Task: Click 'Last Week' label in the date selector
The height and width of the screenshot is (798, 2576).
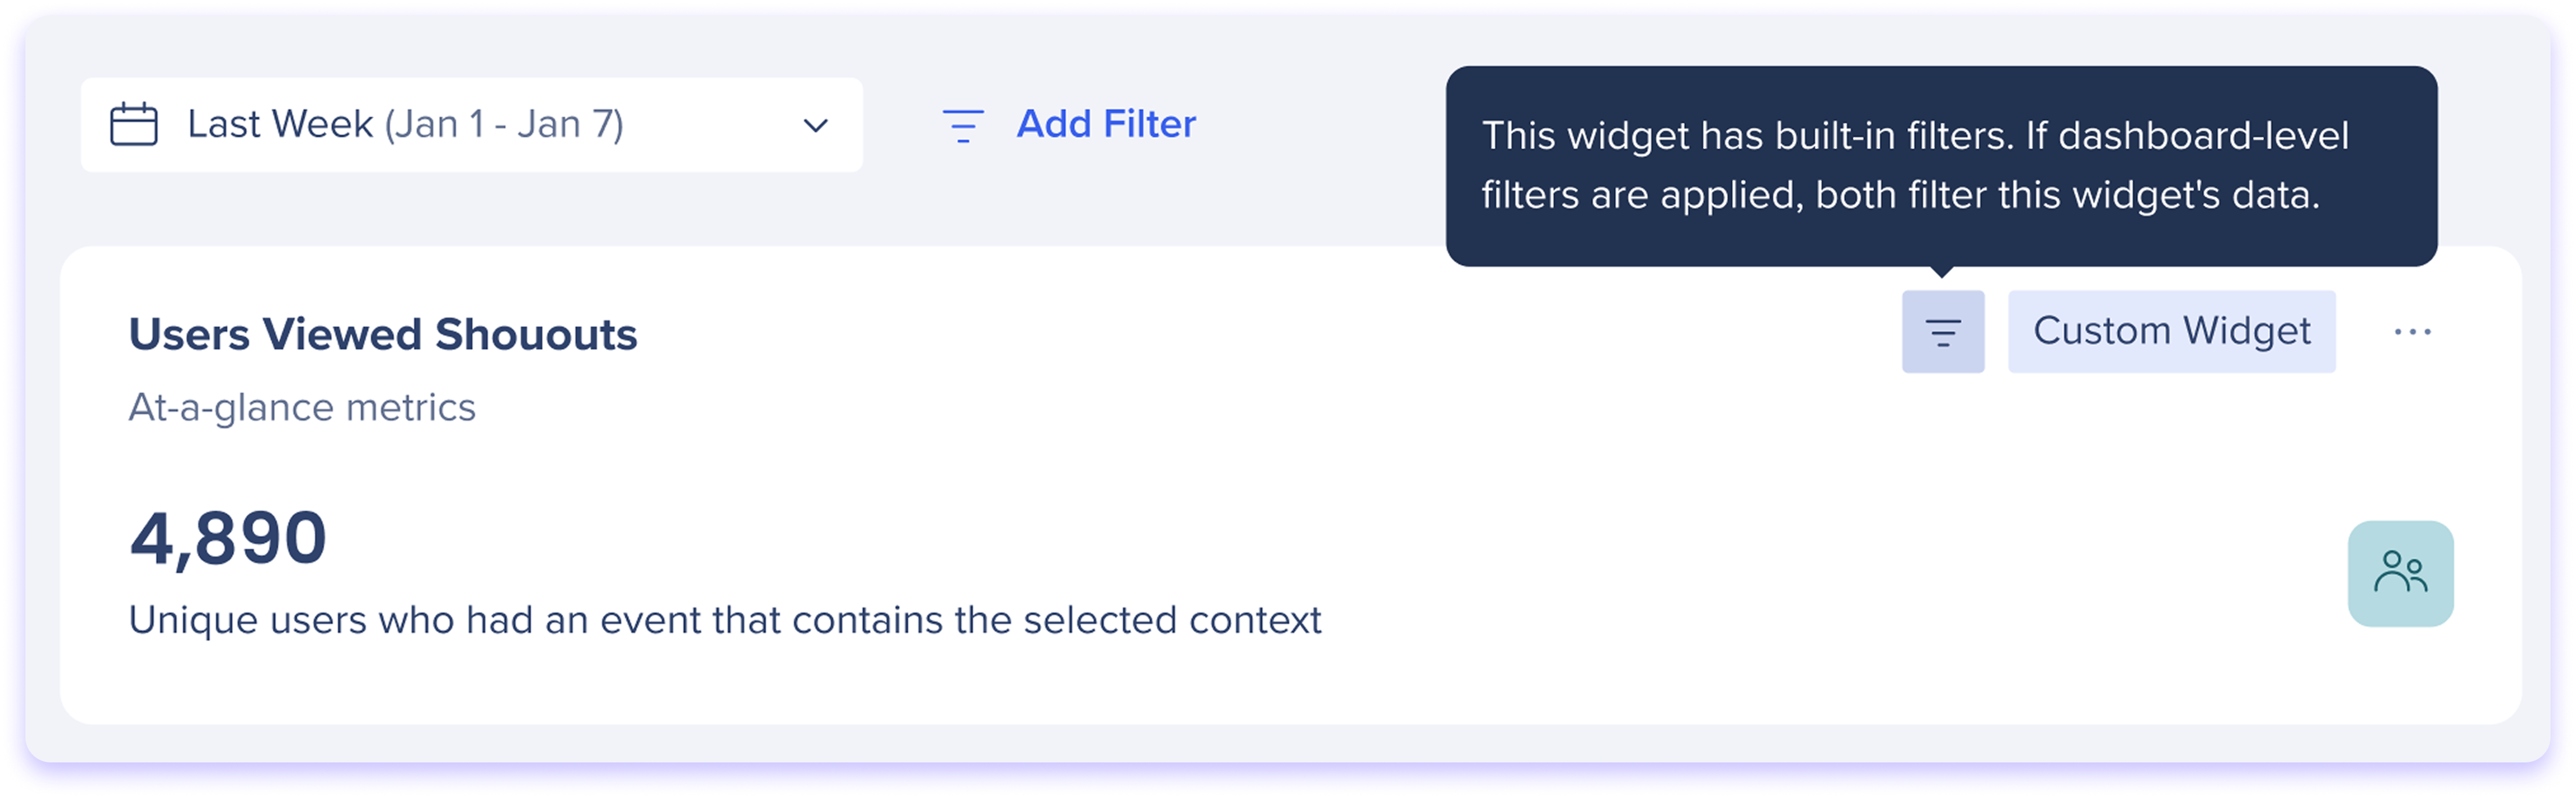Action: [280, 124]
